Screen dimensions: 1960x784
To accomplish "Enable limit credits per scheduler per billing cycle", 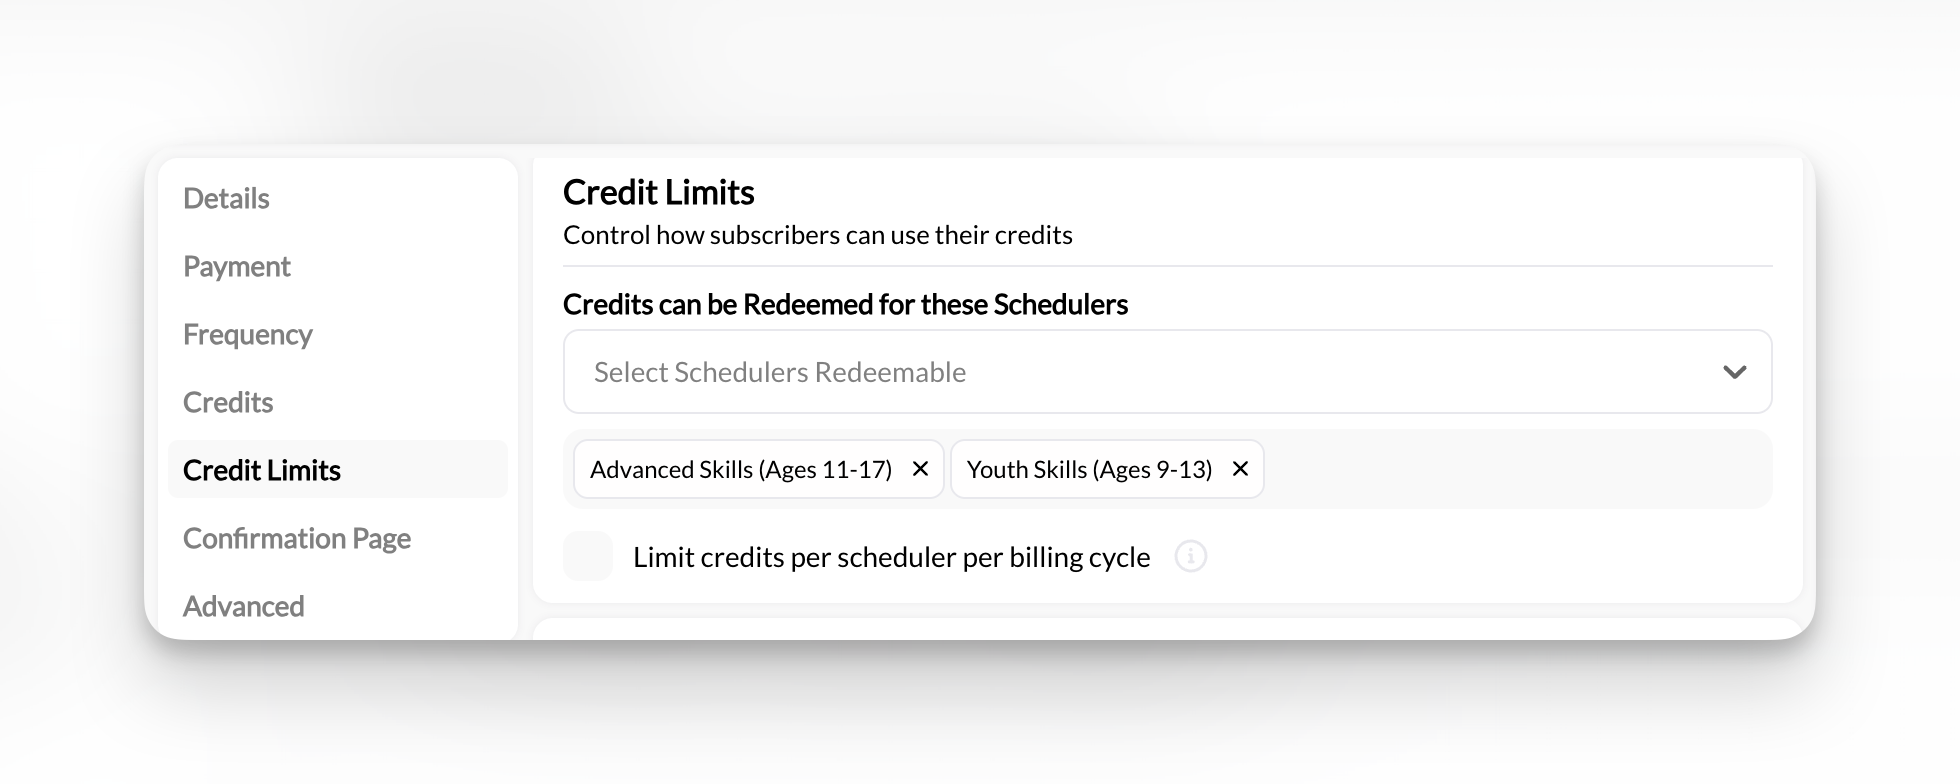I will tap(588, 557).
